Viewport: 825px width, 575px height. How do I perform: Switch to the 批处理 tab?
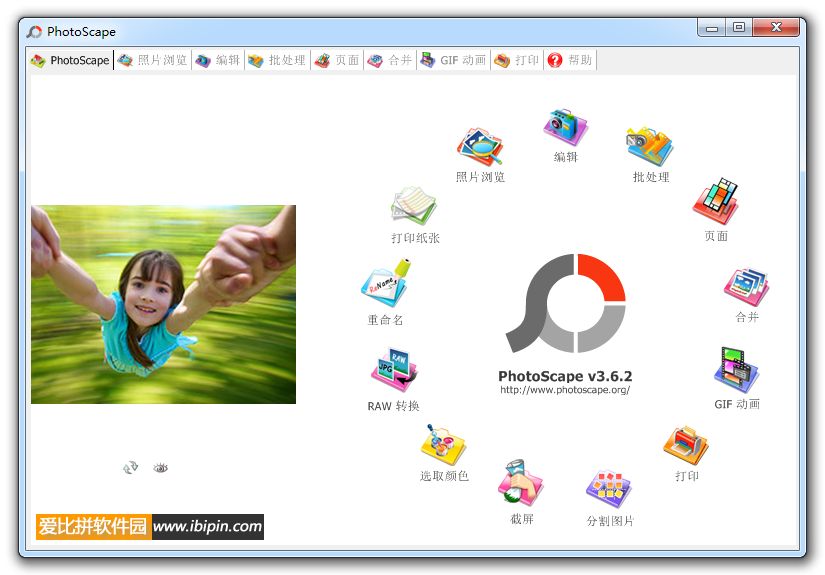pos(278,60)
